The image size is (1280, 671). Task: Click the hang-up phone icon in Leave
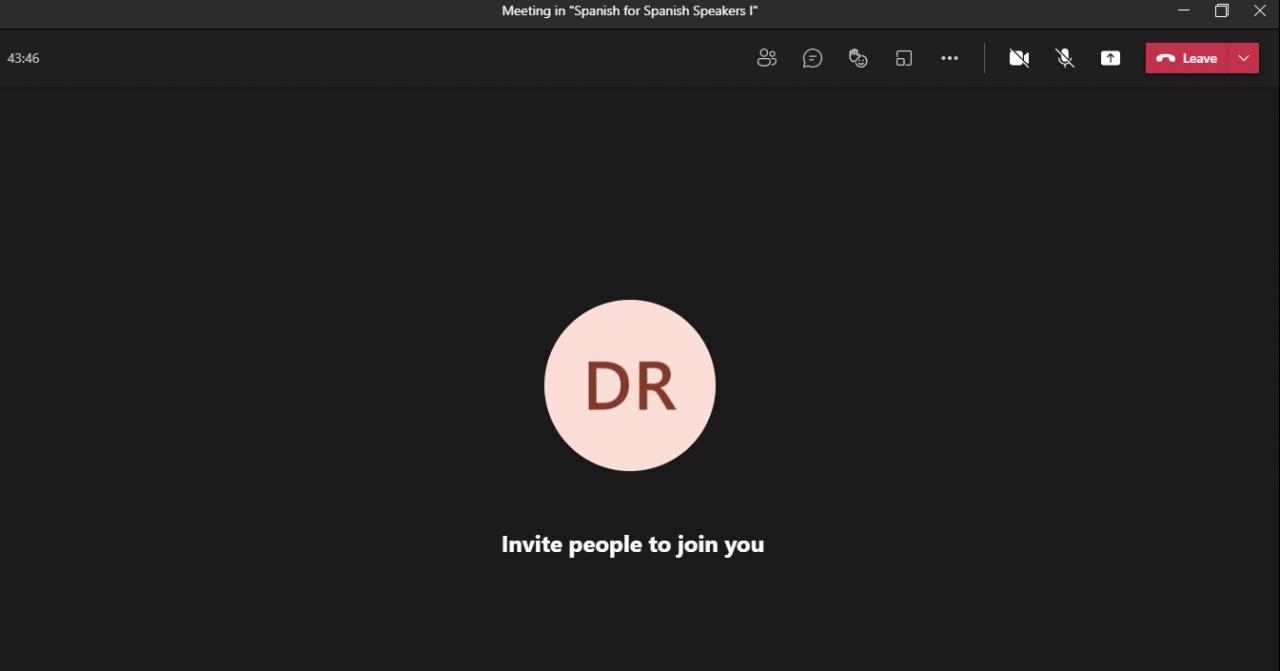tap(1165, 58)
